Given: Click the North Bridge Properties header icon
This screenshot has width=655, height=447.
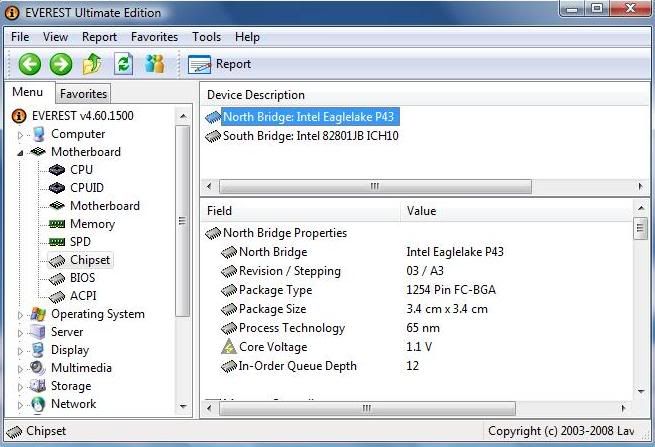Looking at the screenshot, I should coord(213,233).
